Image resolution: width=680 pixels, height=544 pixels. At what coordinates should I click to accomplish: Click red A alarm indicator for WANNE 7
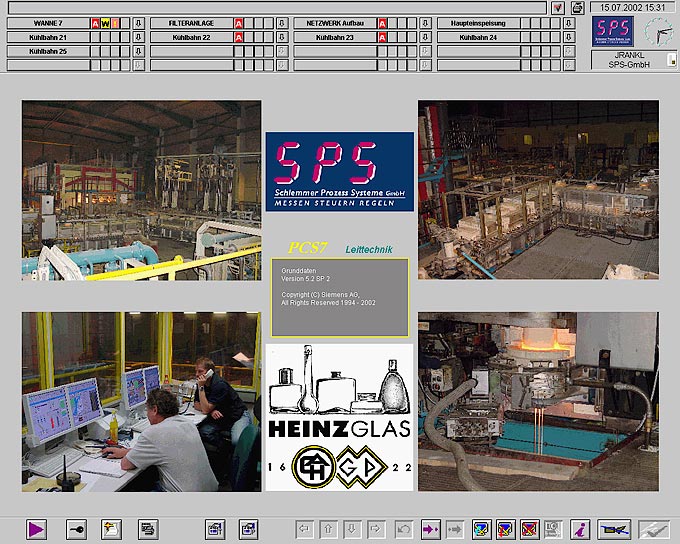point(95,23)
